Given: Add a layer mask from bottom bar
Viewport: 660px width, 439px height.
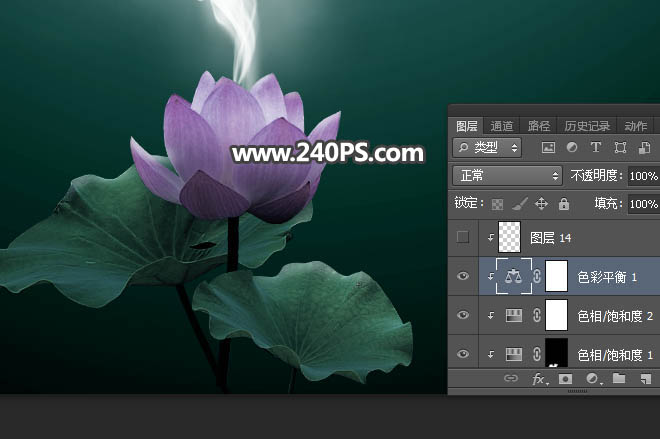Looking at the screenshot, I should coord(565,379).
